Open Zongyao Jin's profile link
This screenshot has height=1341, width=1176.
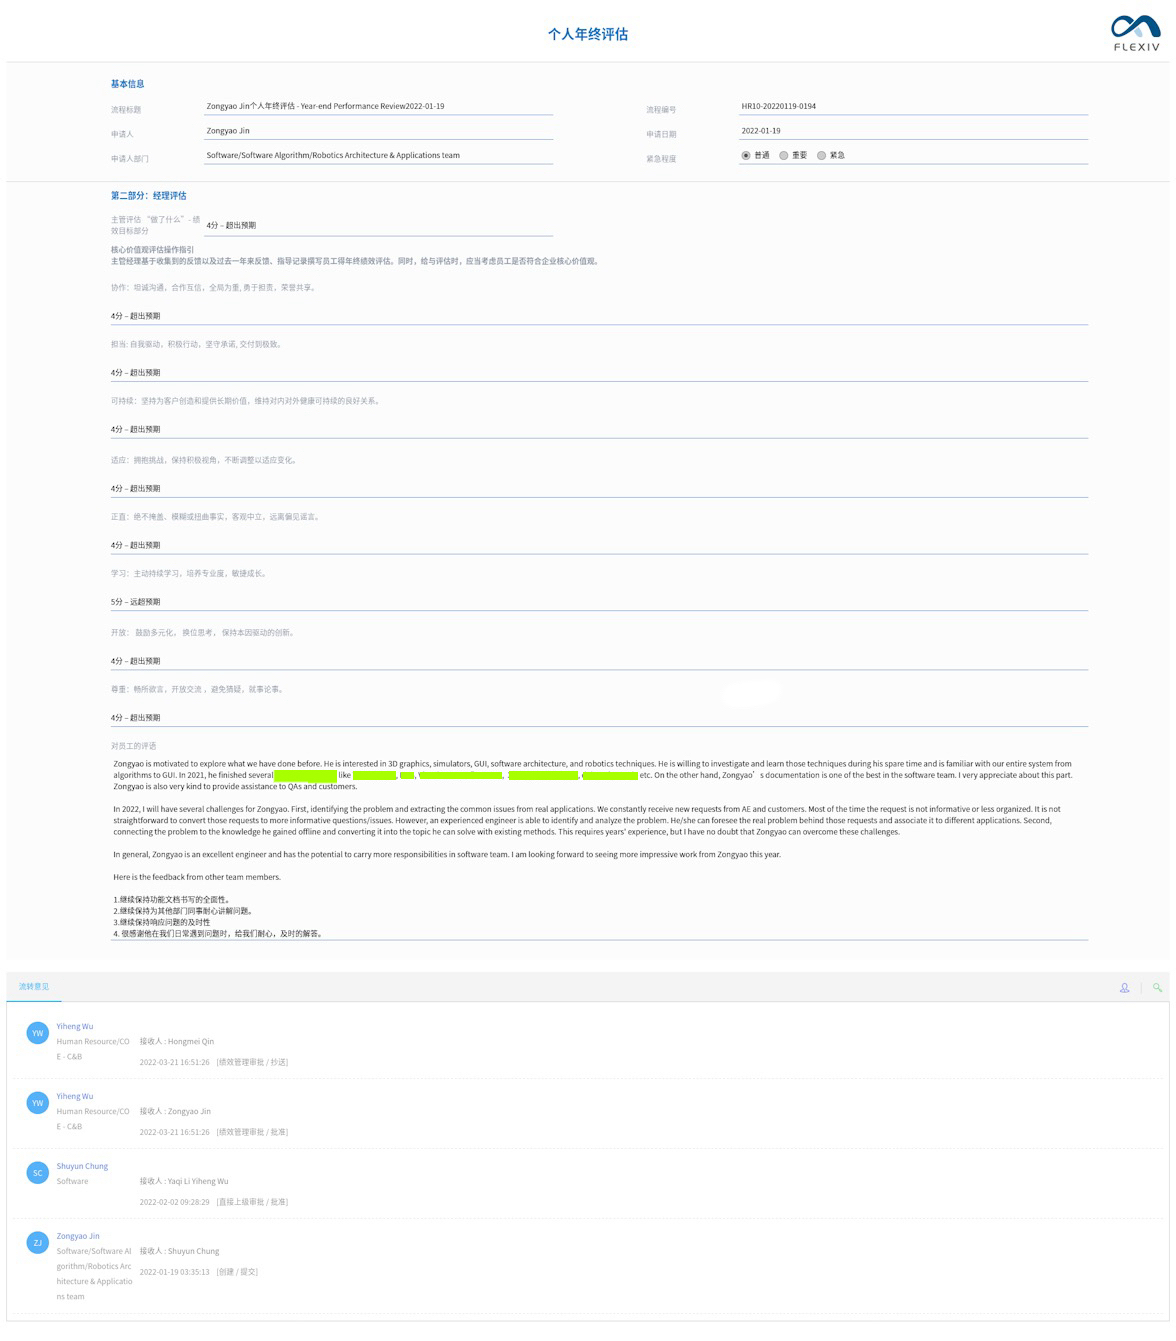[77, 1236]
